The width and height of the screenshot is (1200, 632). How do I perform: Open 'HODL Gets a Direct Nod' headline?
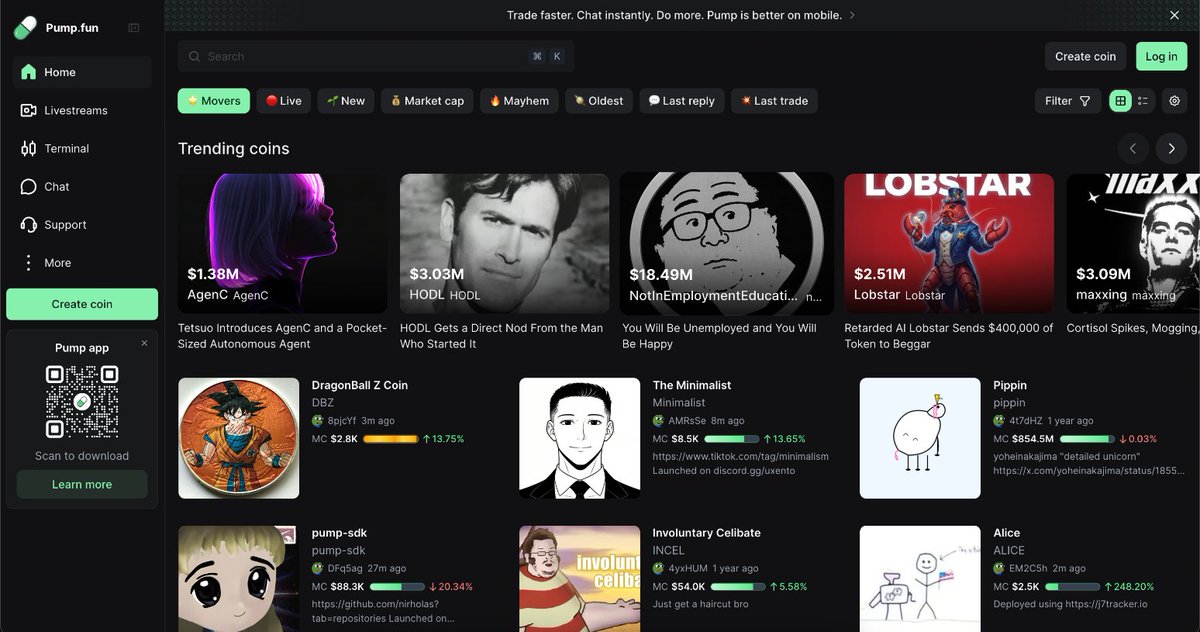(501, 336)
